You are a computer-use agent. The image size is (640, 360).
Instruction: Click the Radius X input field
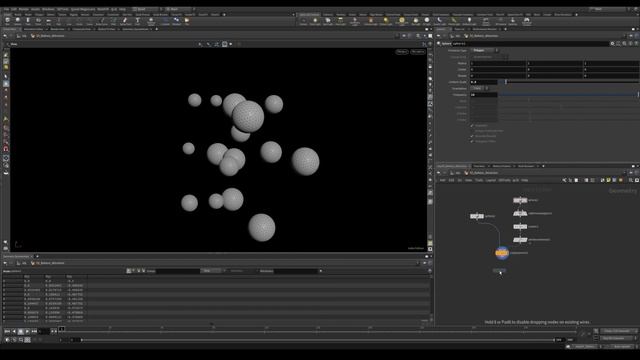coord(498,63)
